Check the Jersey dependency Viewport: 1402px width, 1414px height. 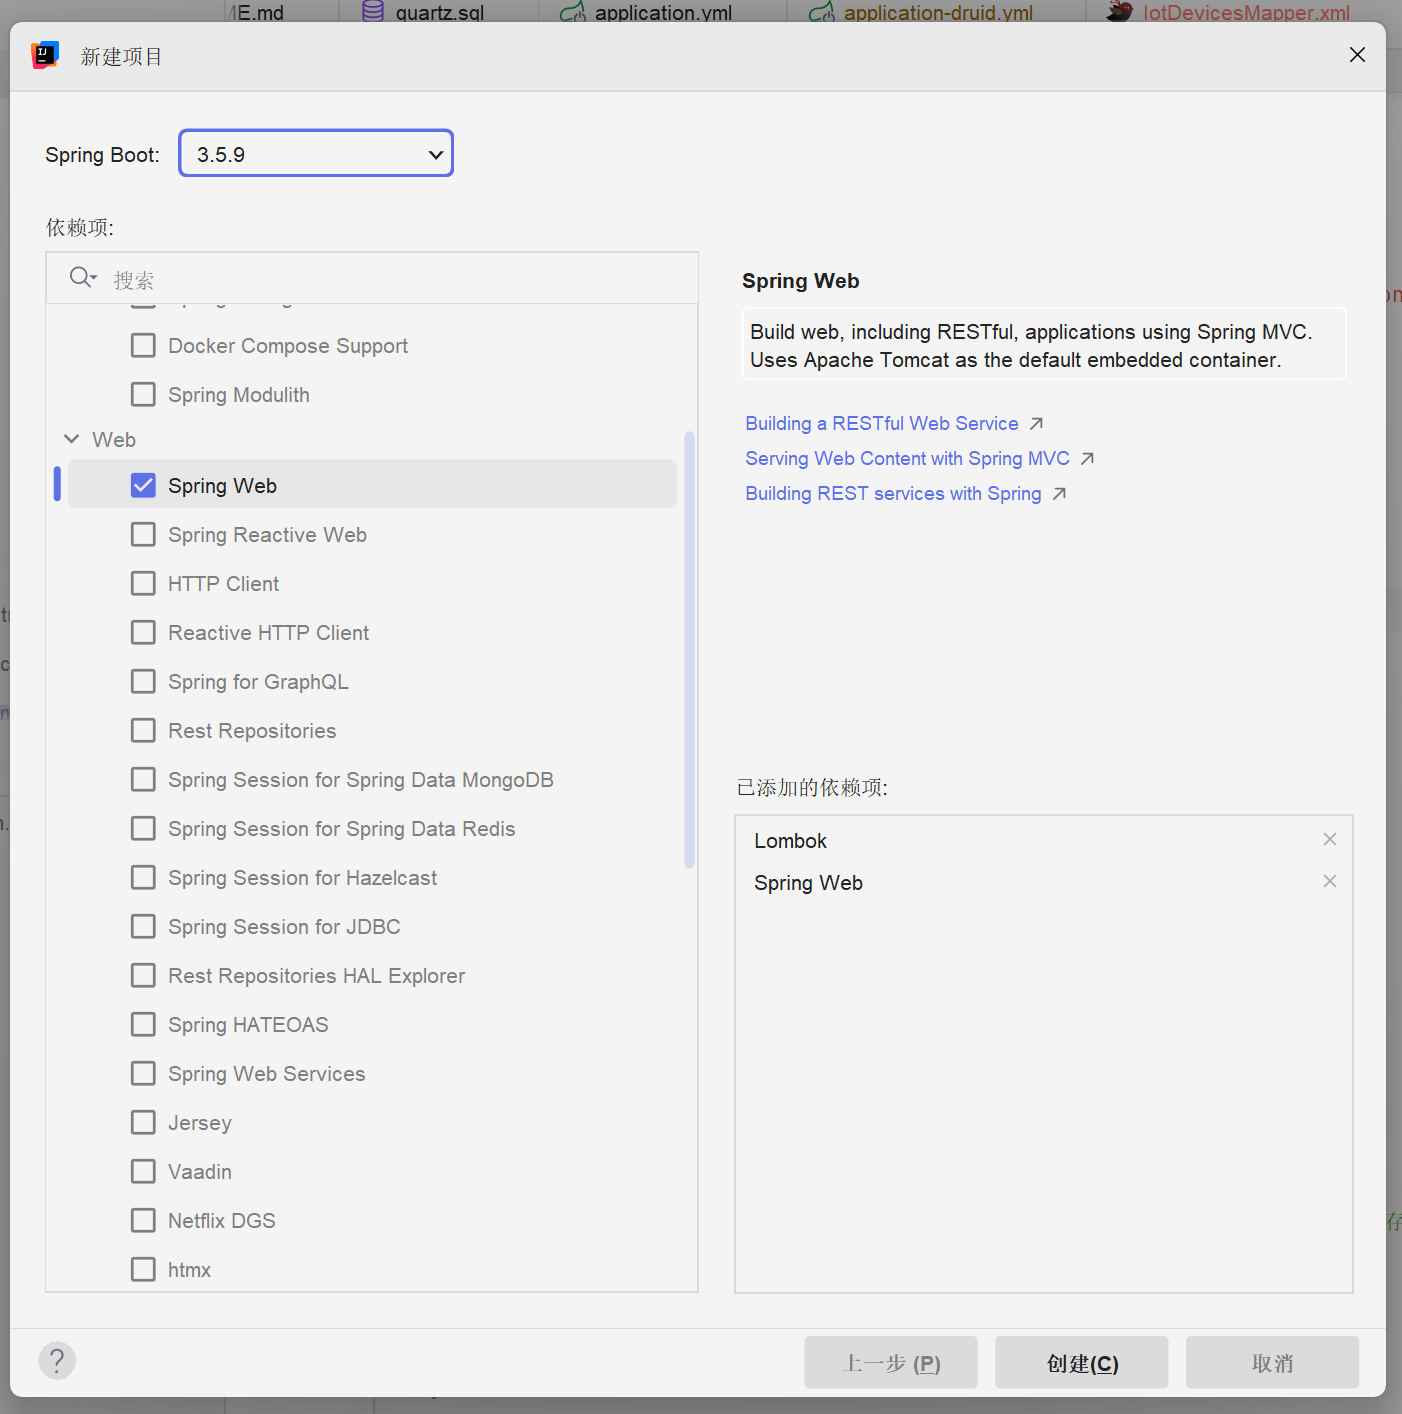pyautogui.click(x=143, y=1122)
